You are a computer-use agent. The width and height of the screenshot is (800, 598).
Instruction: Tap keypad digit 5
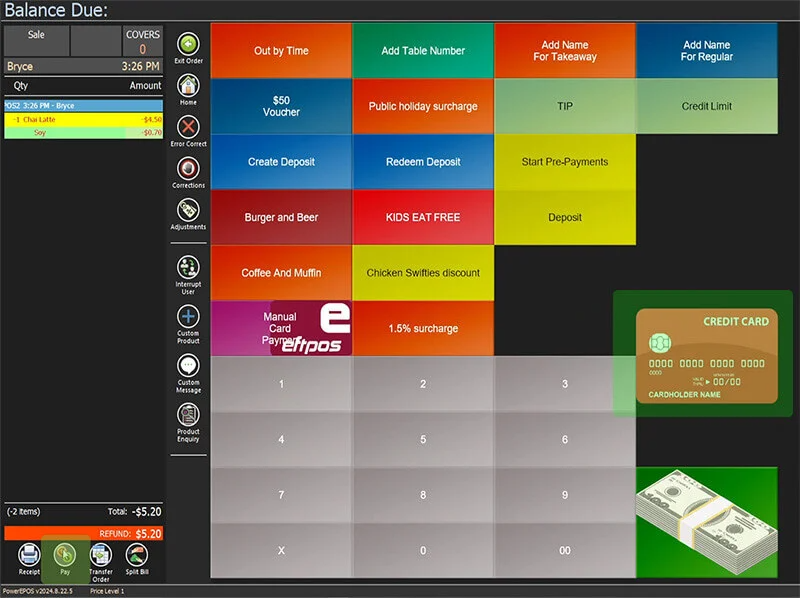(x=423, y=439)
